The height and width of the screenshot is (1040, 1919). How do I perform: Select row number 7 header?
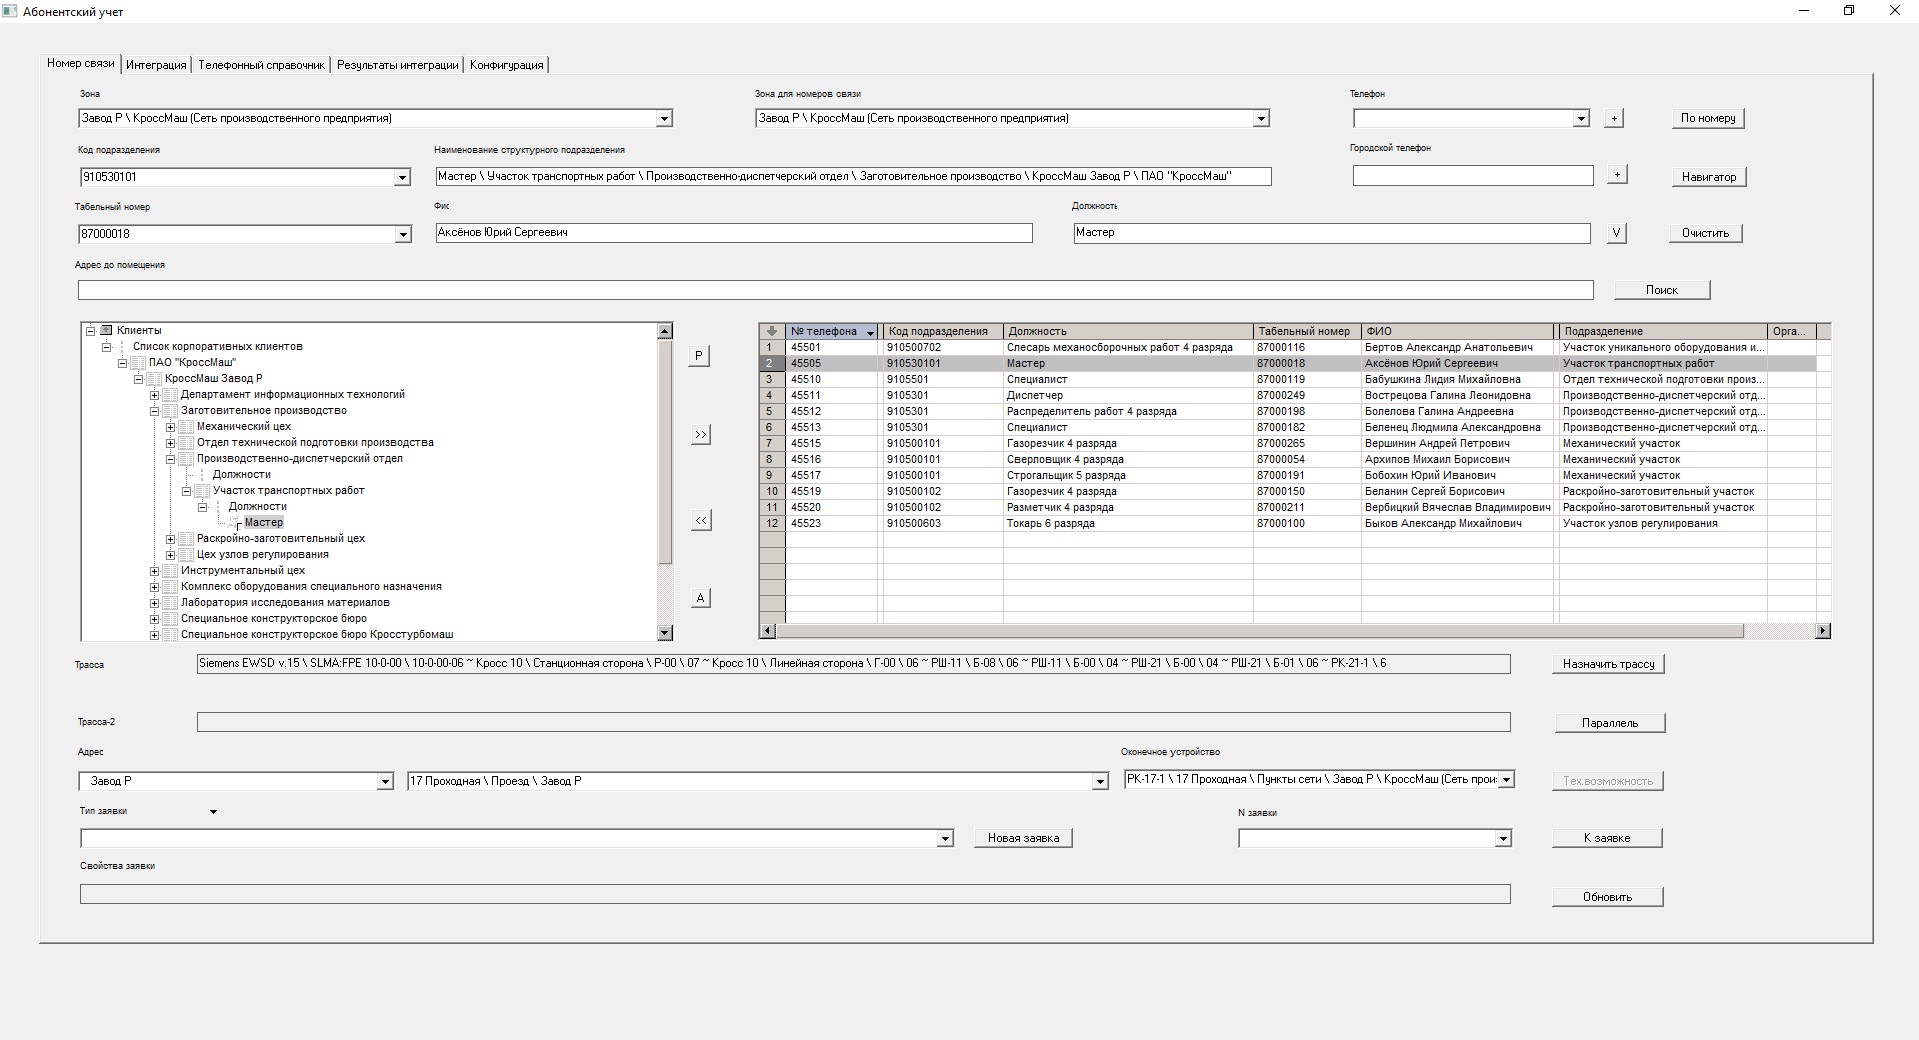[772, 444]
